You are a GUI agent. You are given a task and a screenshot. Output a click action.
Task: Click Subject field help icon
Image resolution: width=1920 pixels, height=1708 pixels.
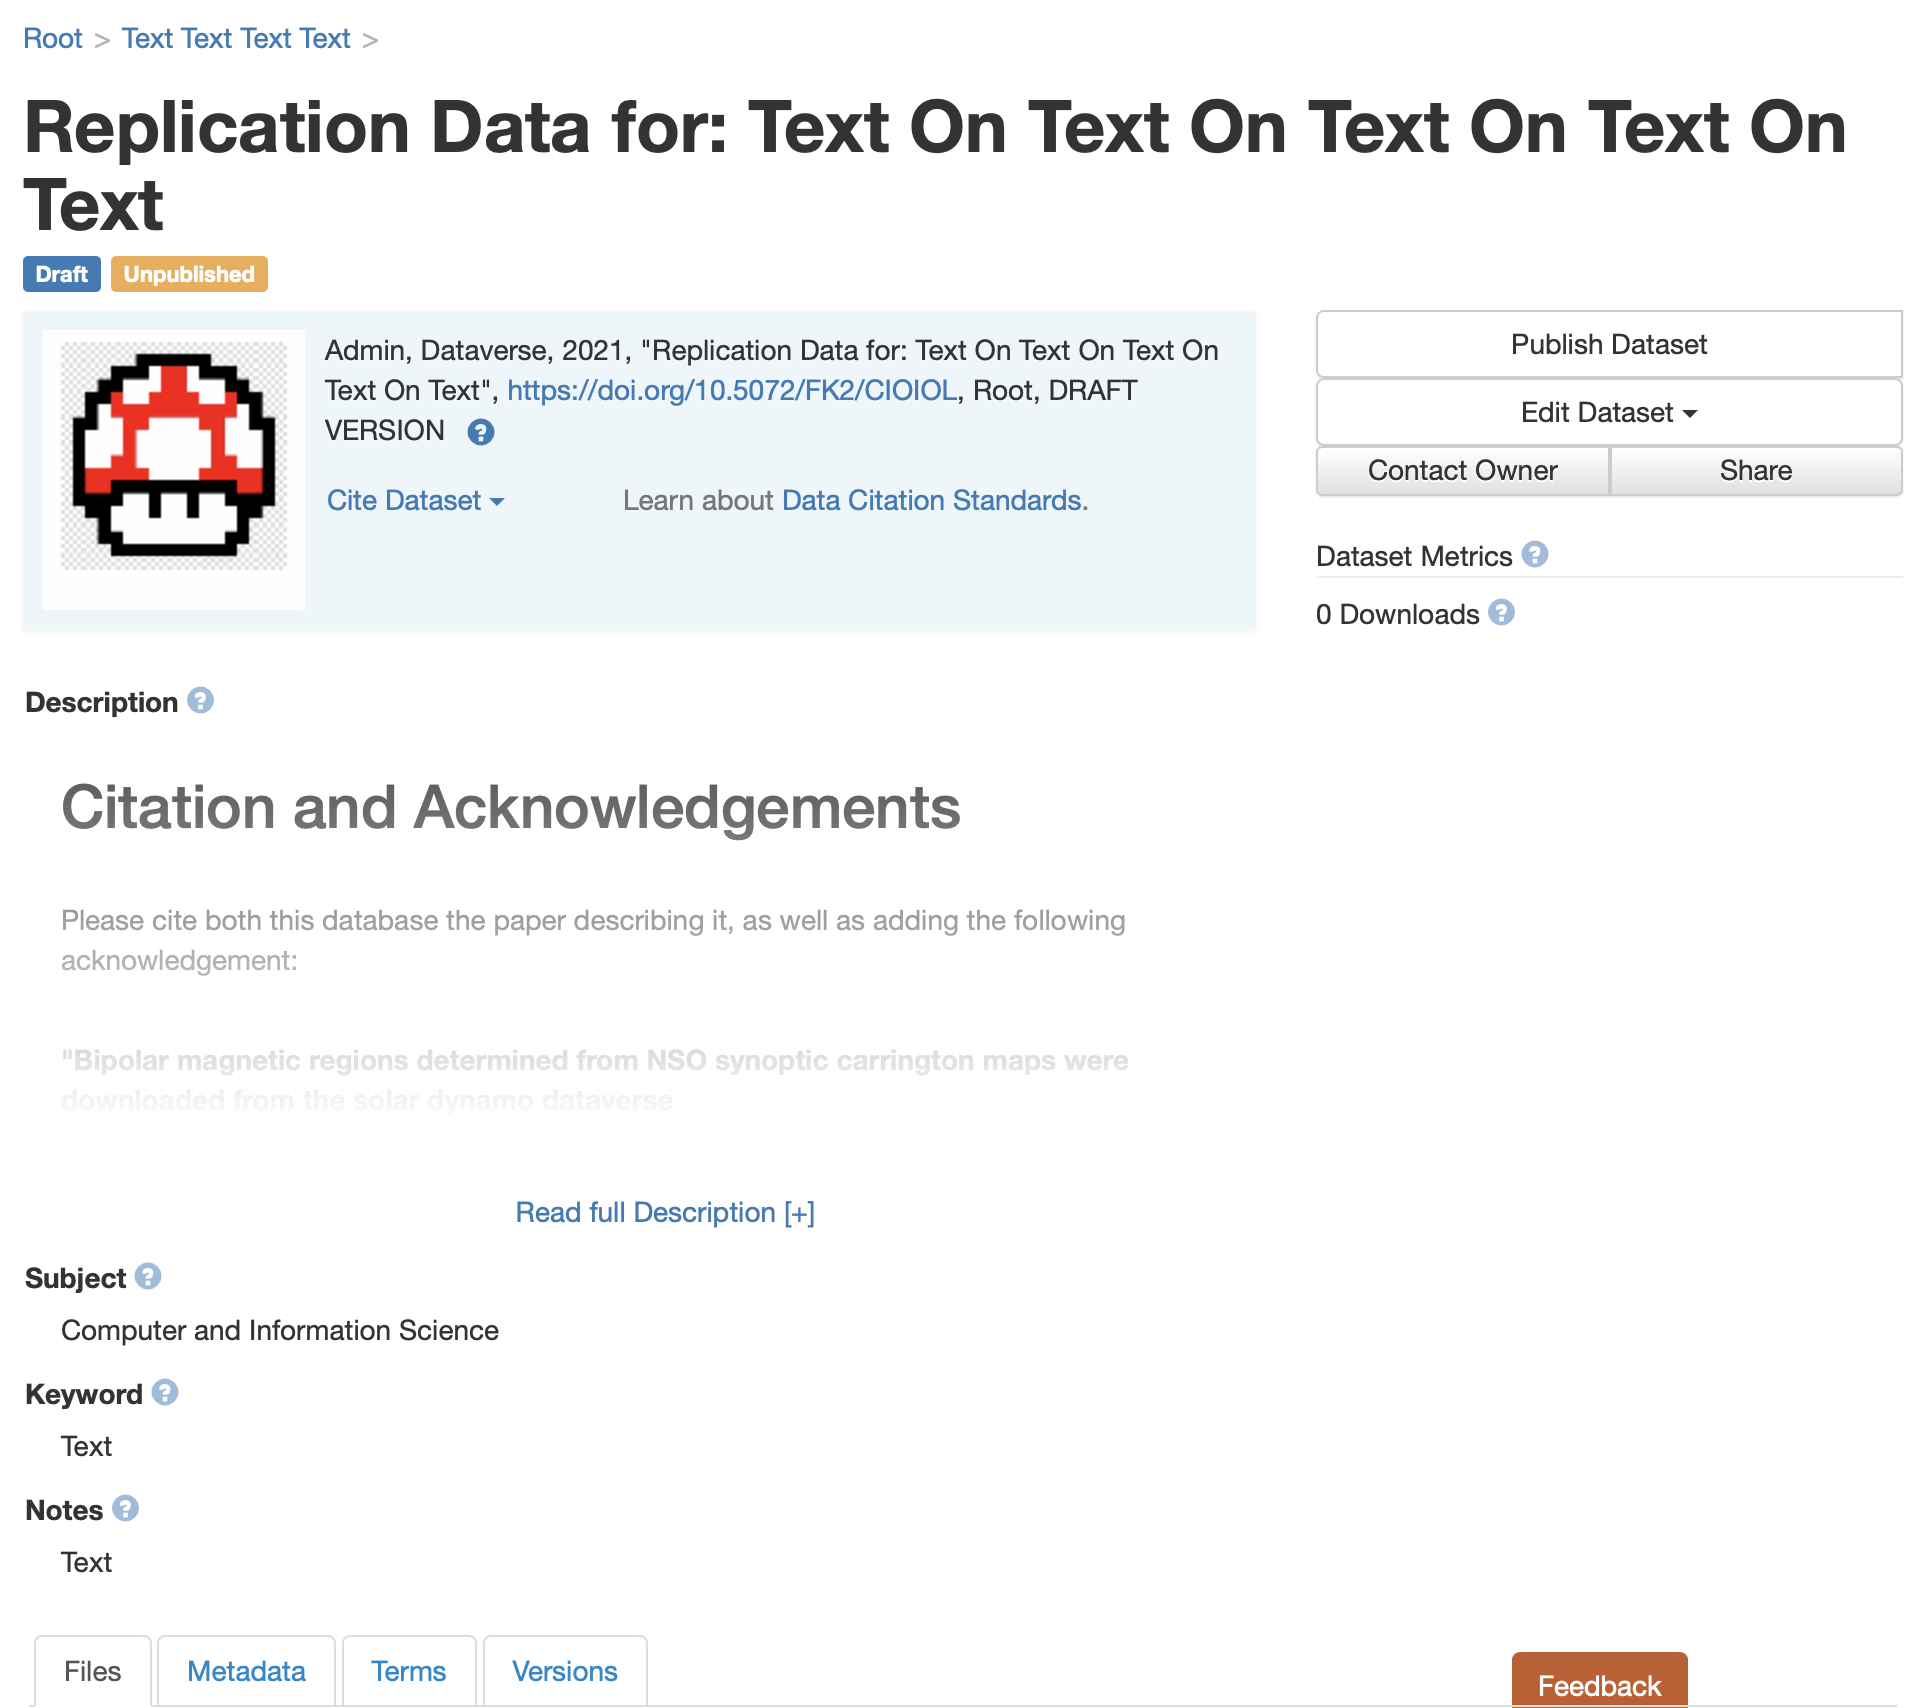click(x=148, y=1277)
